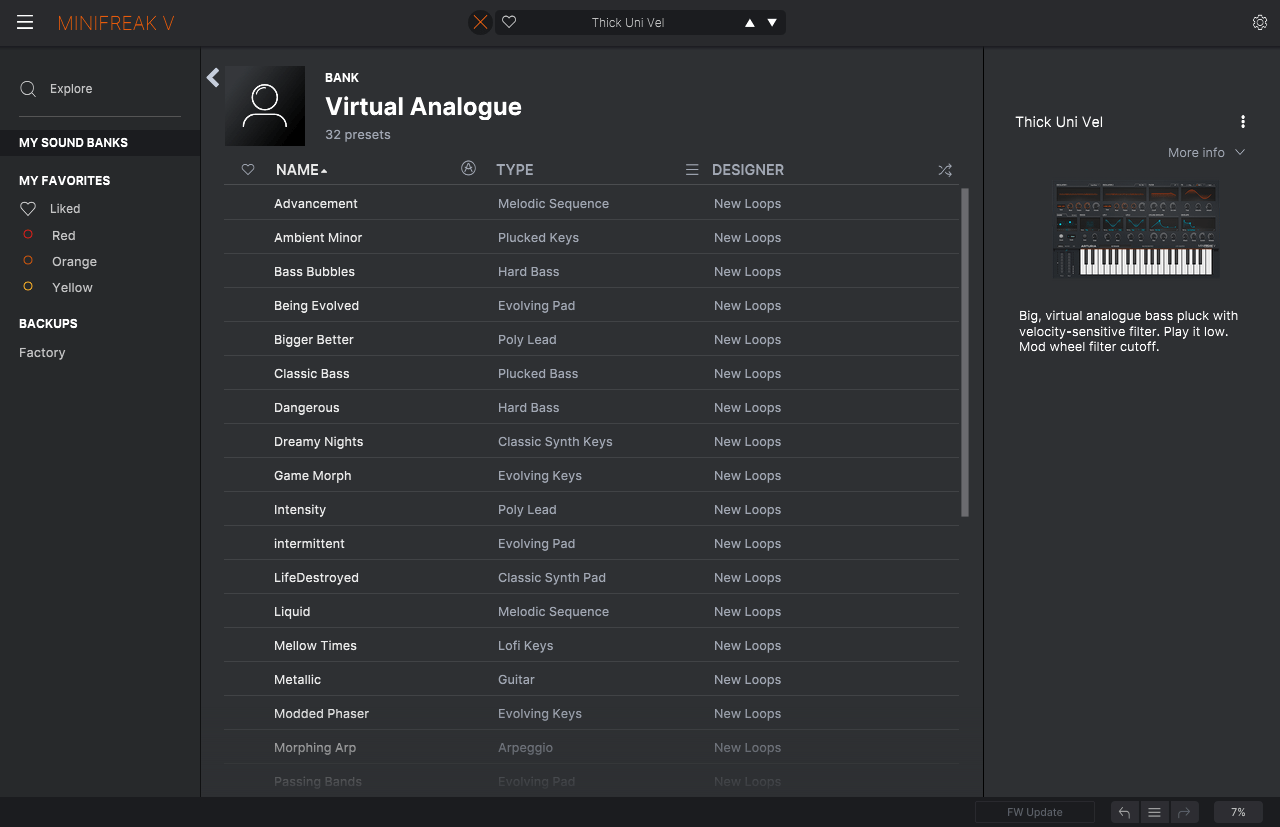Click the back chevron beside bank image
Screen dimensions: 1280x827
point(213,78)
